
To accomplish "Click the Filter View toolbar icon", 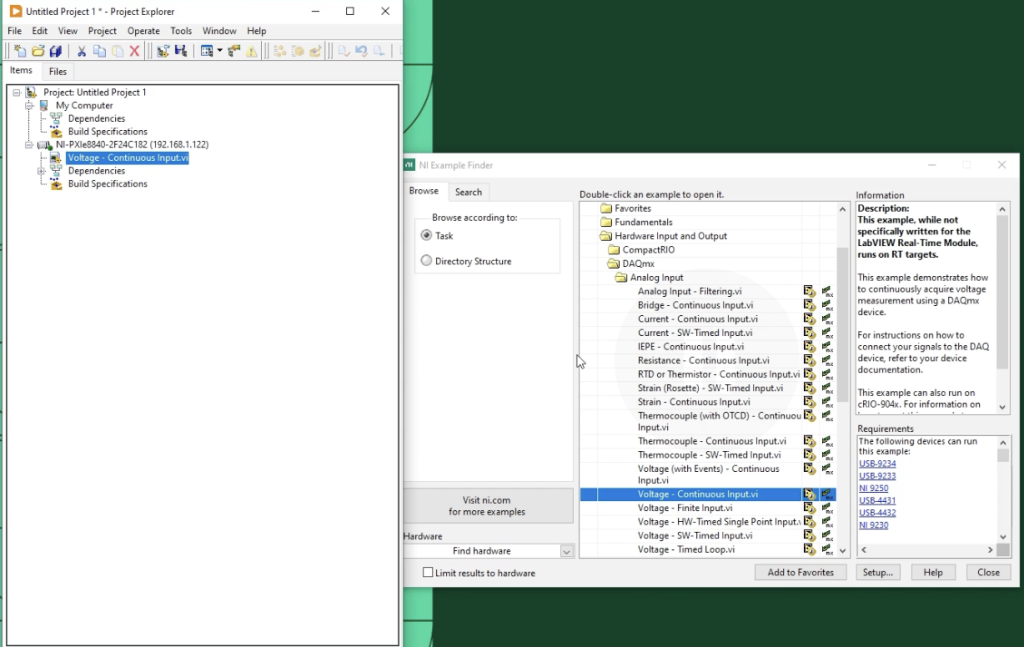I will click(207, 51).
